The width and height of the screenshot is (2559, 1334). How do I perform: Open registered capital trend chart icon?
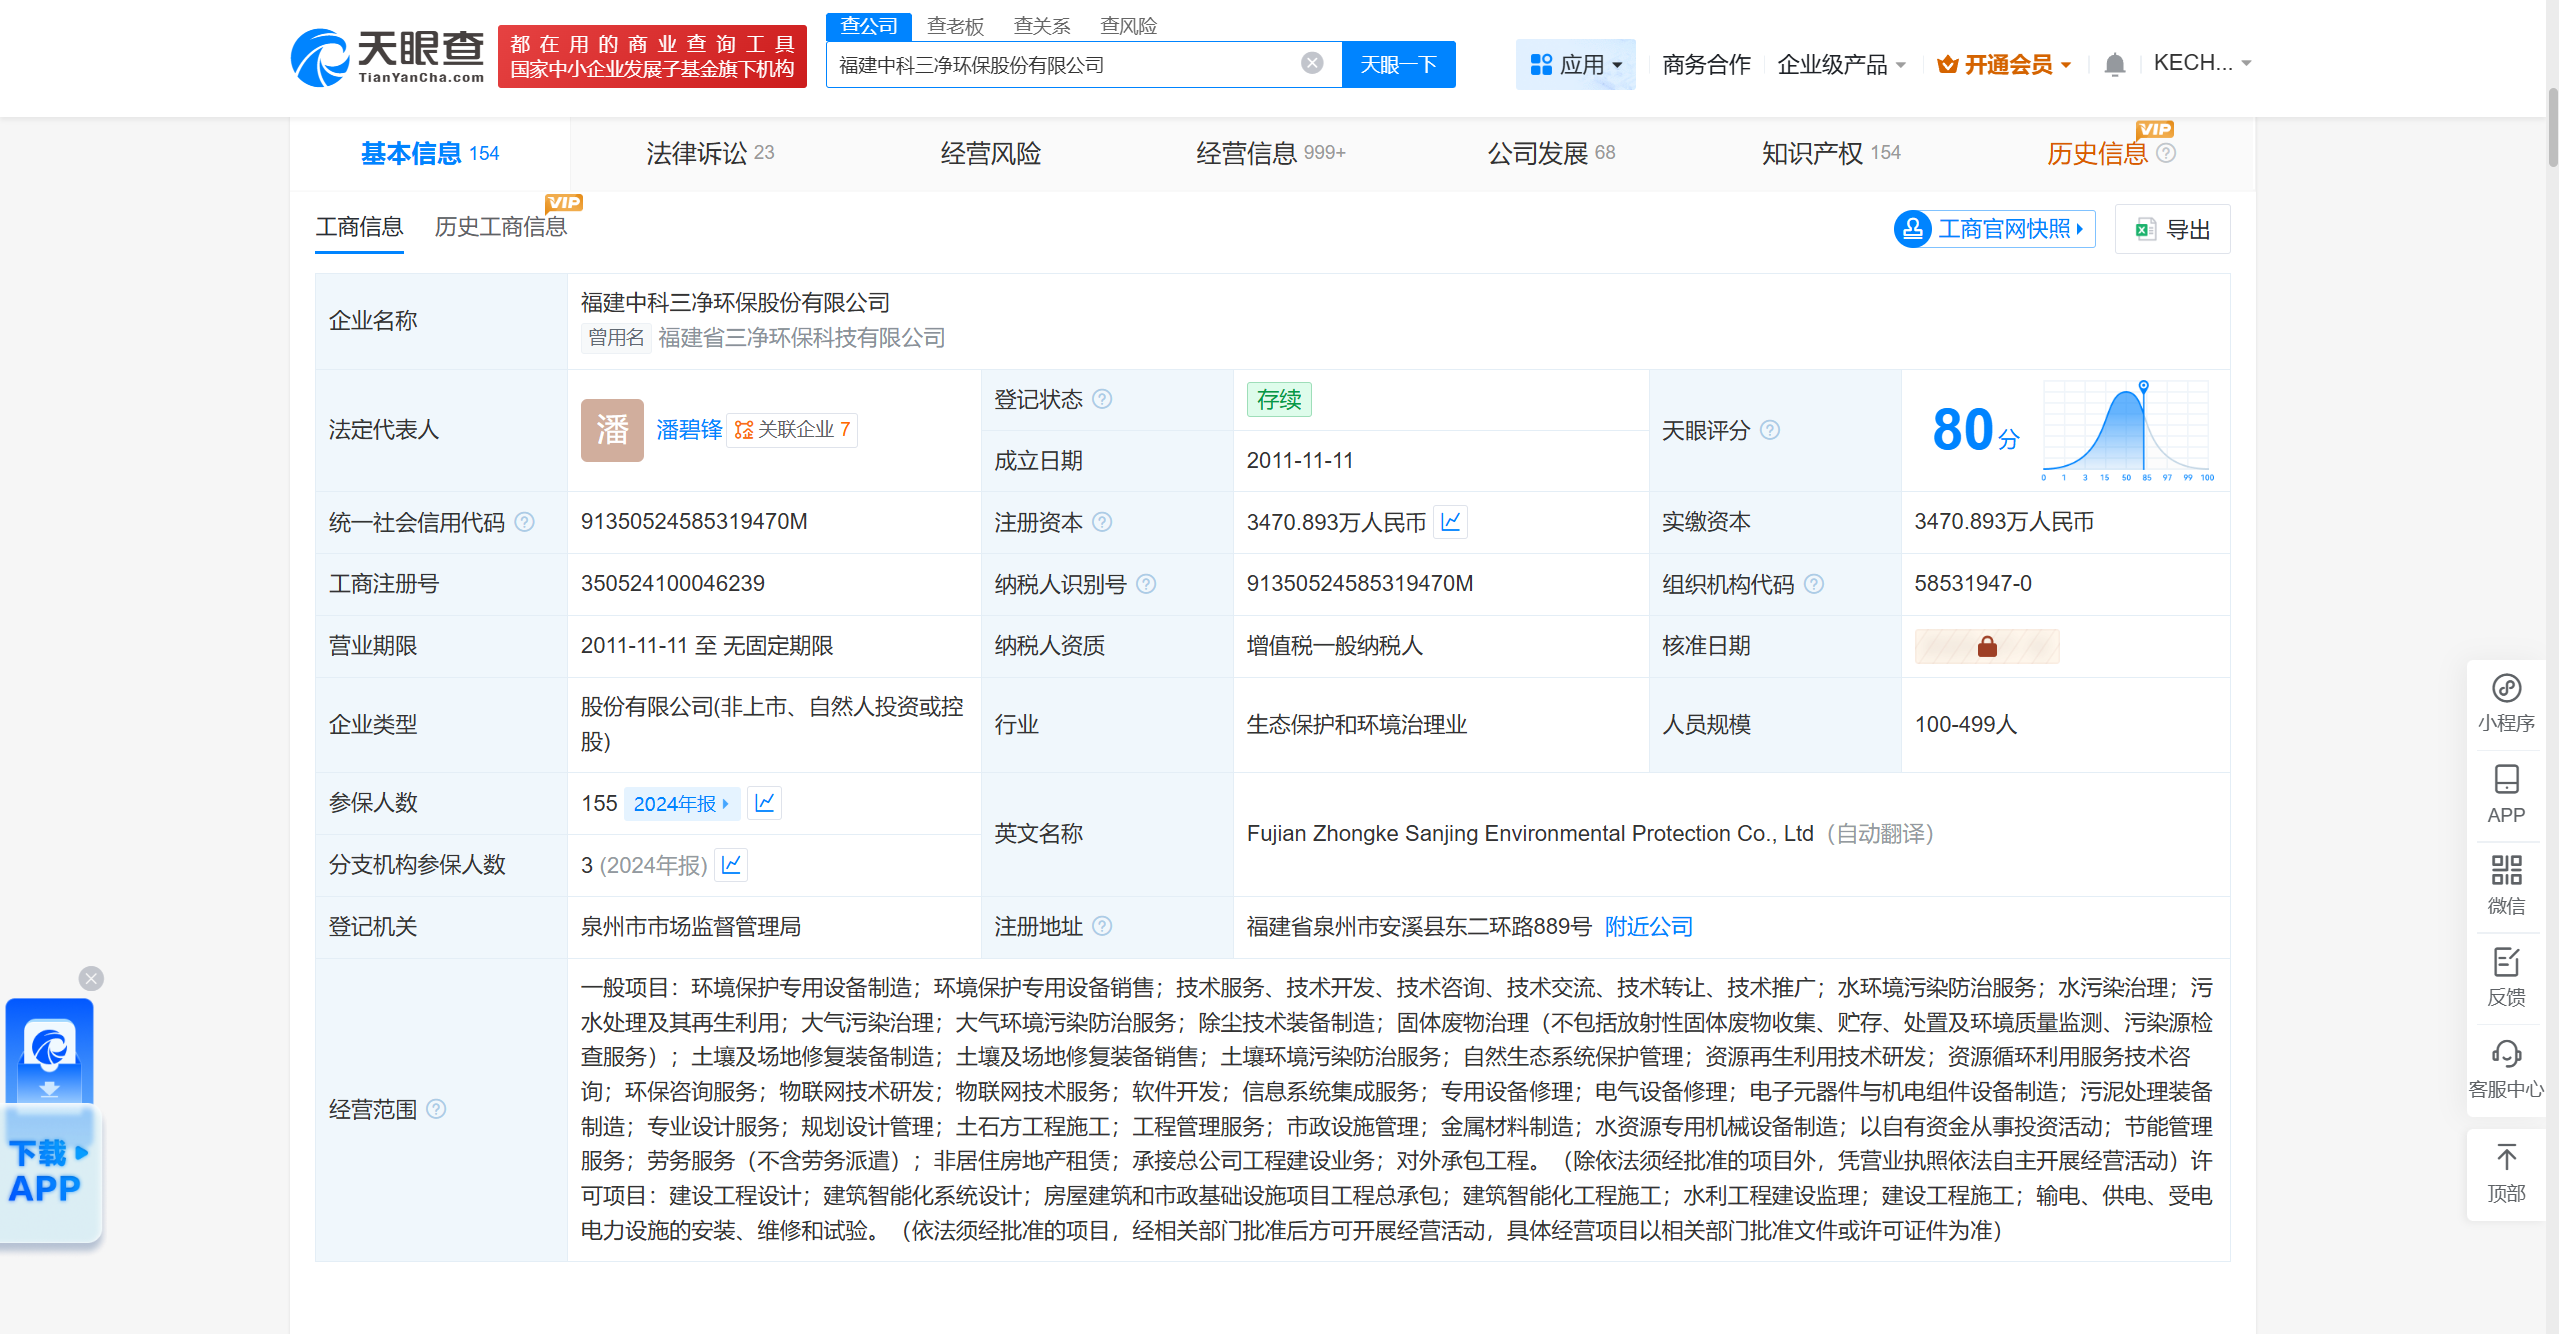pos(1451,522)
